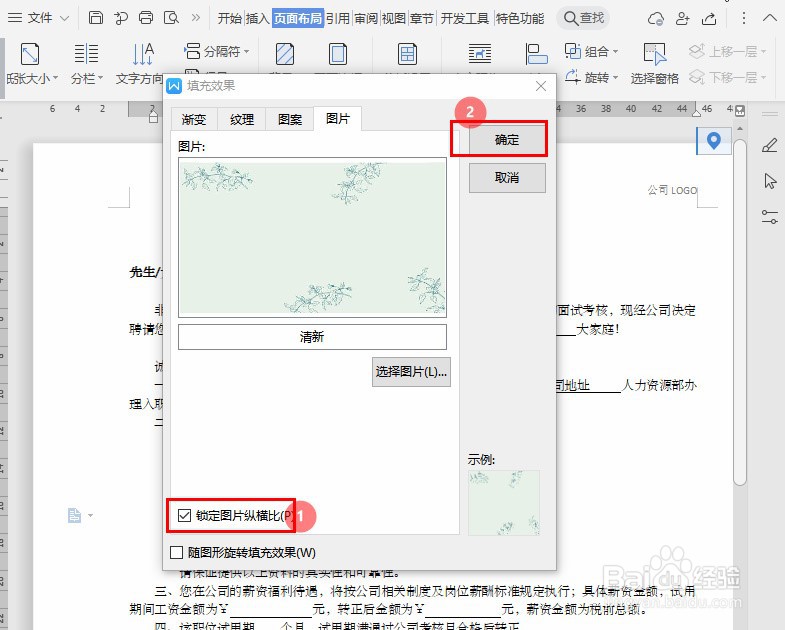Switch to the 渐变 gradient tab
This screenshot has width=785, height=630.
pyautogui.click(x=194, y=119)
